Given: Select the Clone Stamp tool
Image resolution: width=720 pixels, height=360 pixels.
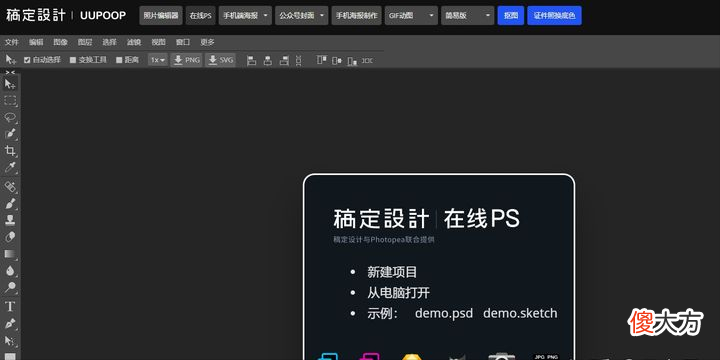Looking at the screenshot, I should (x=10, y=220).
